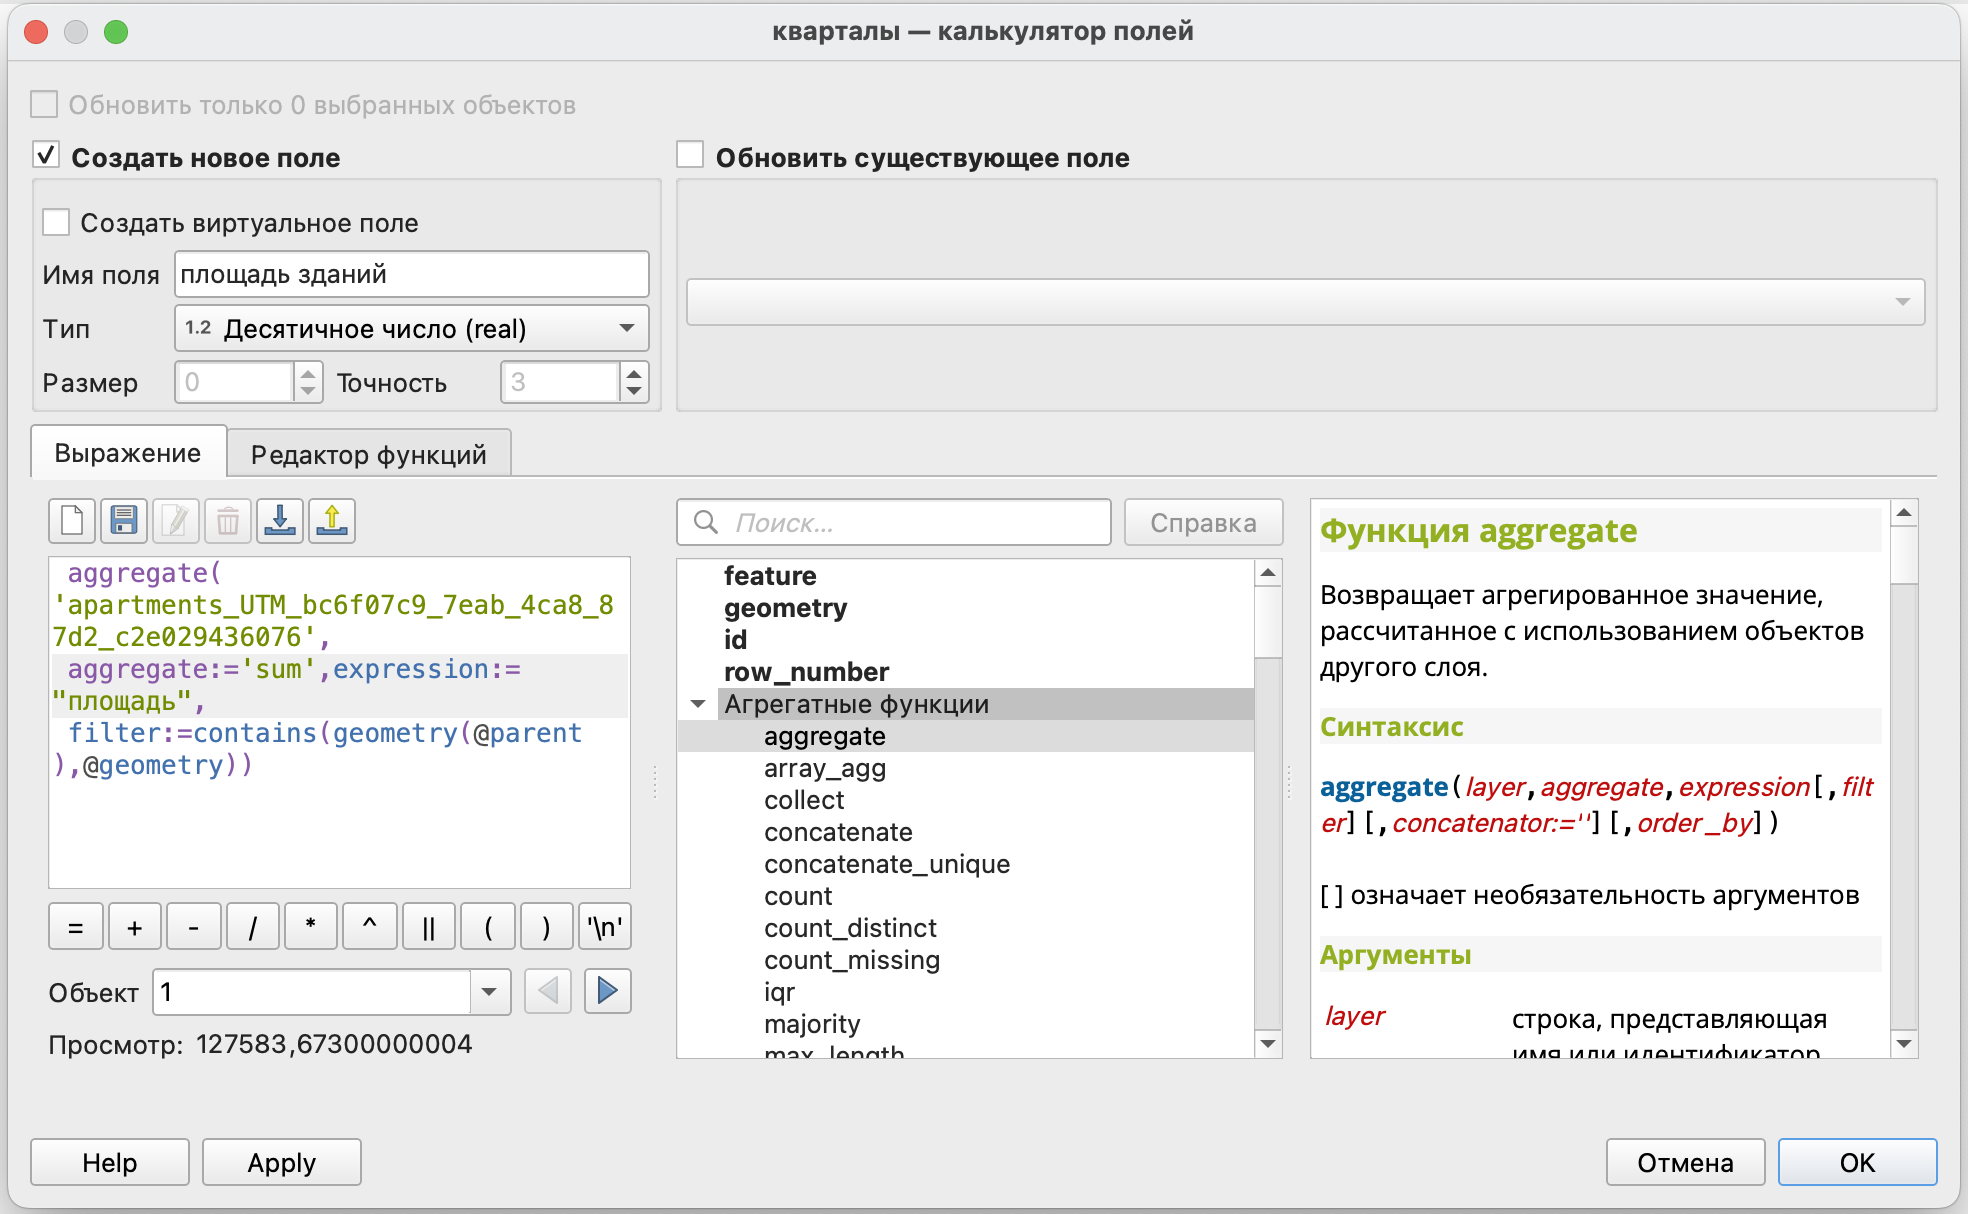Toggle 'Обновить существующее поле' checkbox
Image resolution: width=1968 pixels, height=1214 pixels.
tap(690, 156)
